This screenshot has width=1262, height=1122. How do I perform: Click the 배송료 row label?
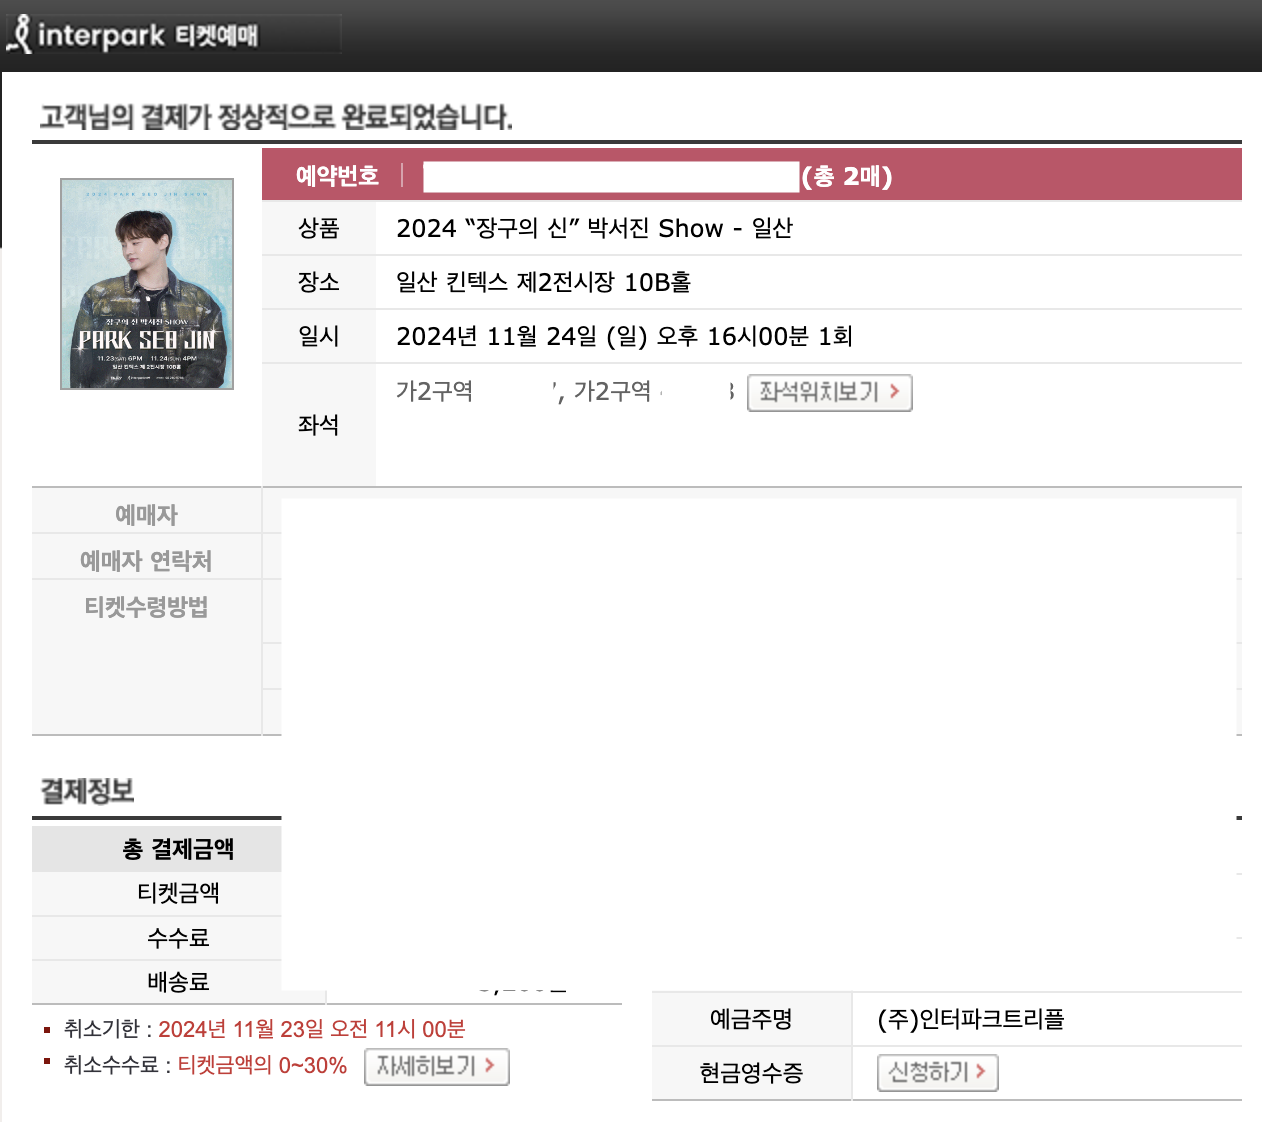click(178, 982)
